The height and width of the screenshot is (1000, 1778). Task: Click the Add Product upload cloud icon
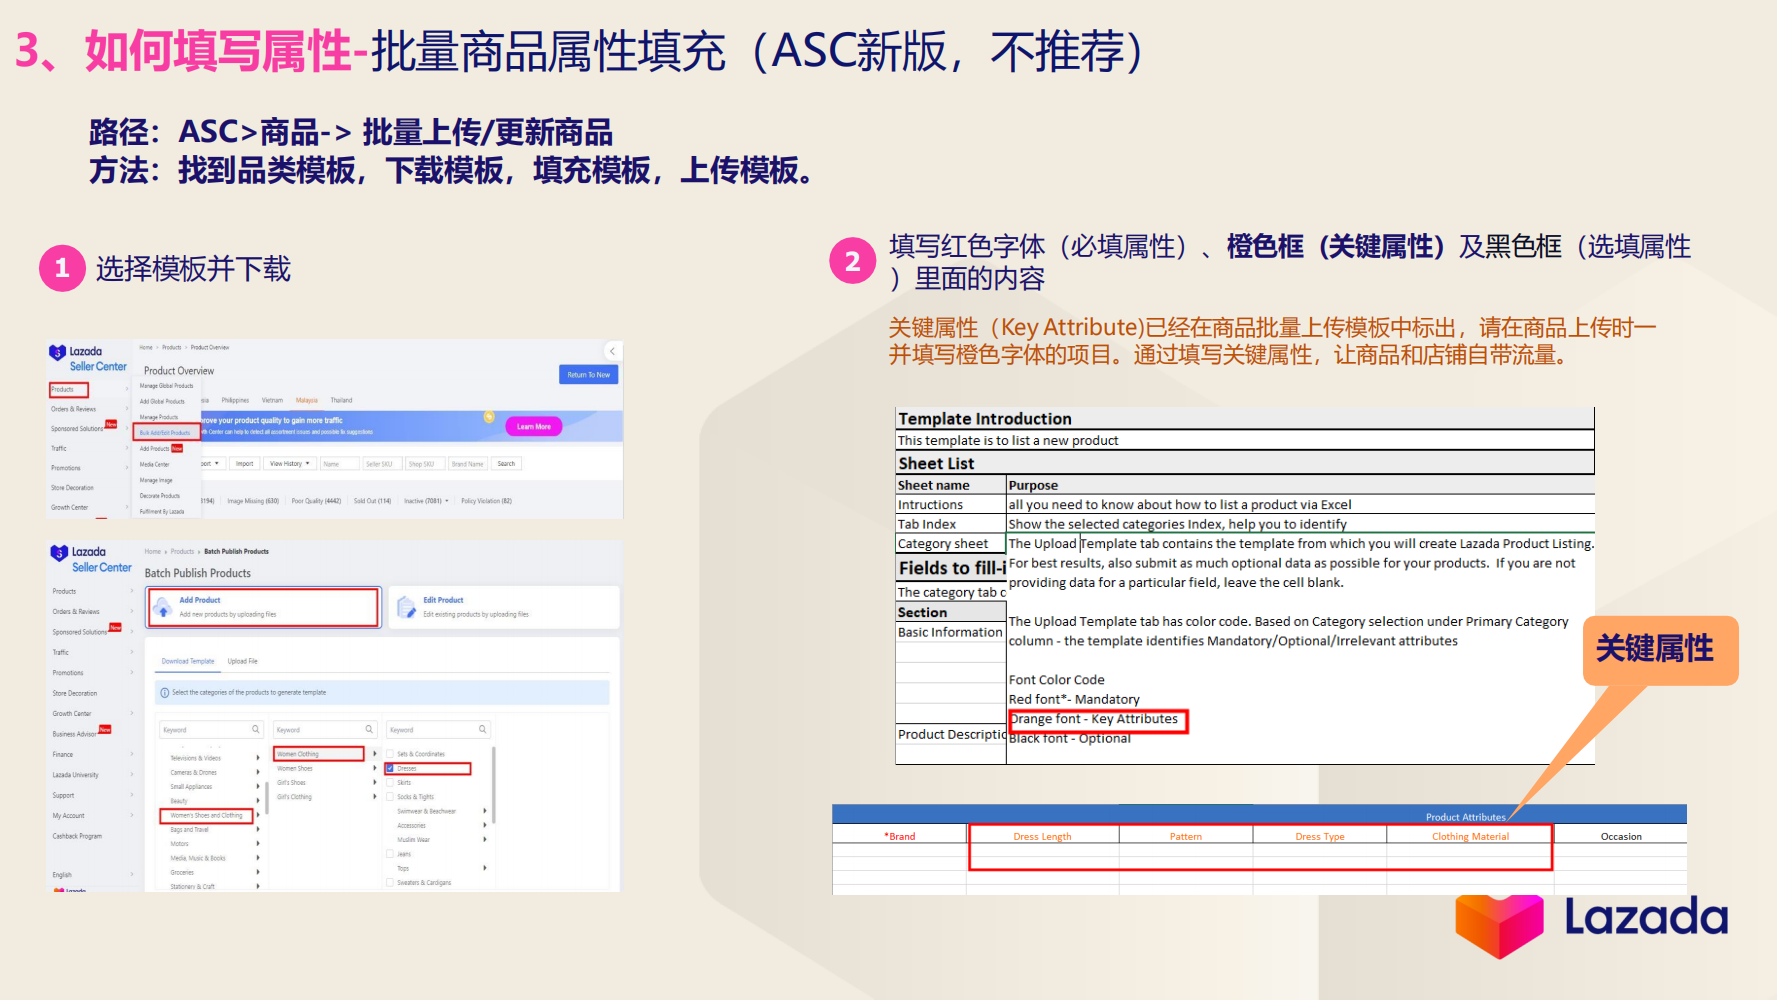pyautogui.click(x=161, y=608)
